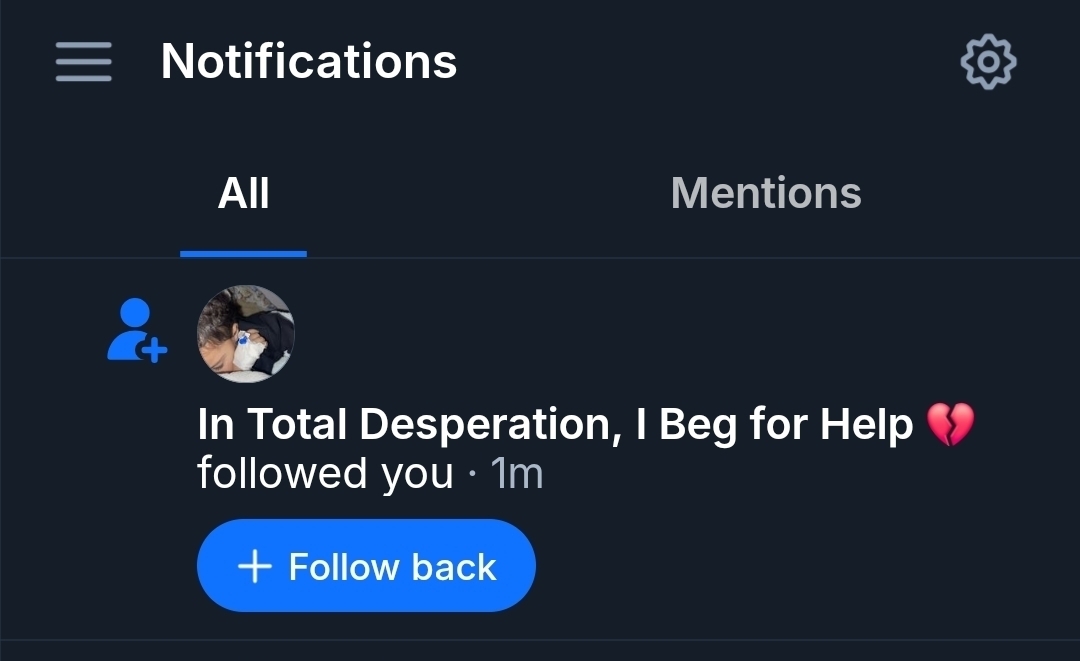Click the broken heart emoji
The image size is (1080, 661).
[949, 425]
